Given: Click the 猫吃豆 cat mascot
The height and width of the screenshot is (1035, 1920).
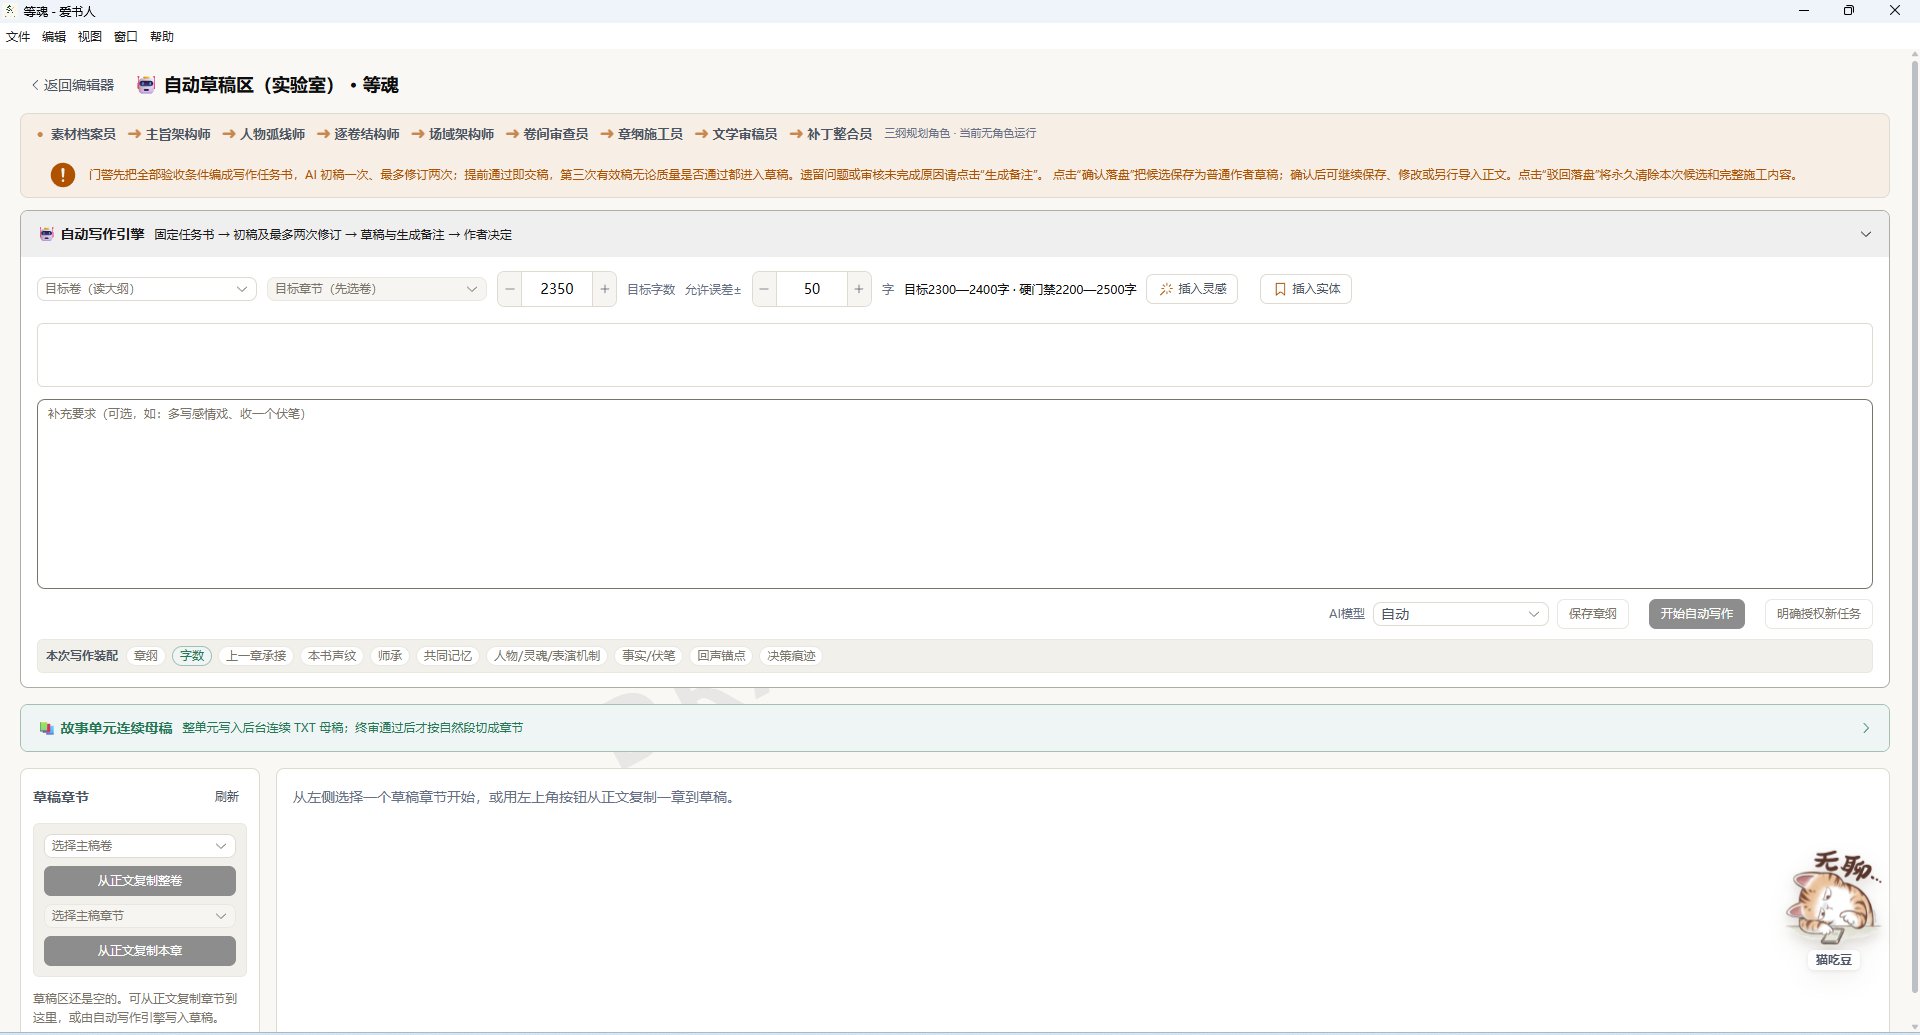Looking at the screenshot, I should click(1833, 900).
